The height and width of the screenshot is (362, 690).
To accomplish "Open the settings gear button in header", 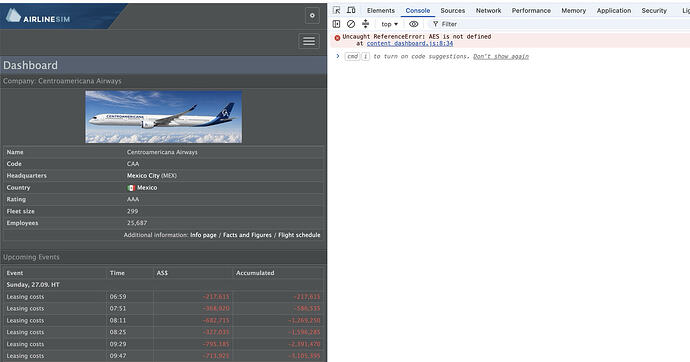I will 312,16.
